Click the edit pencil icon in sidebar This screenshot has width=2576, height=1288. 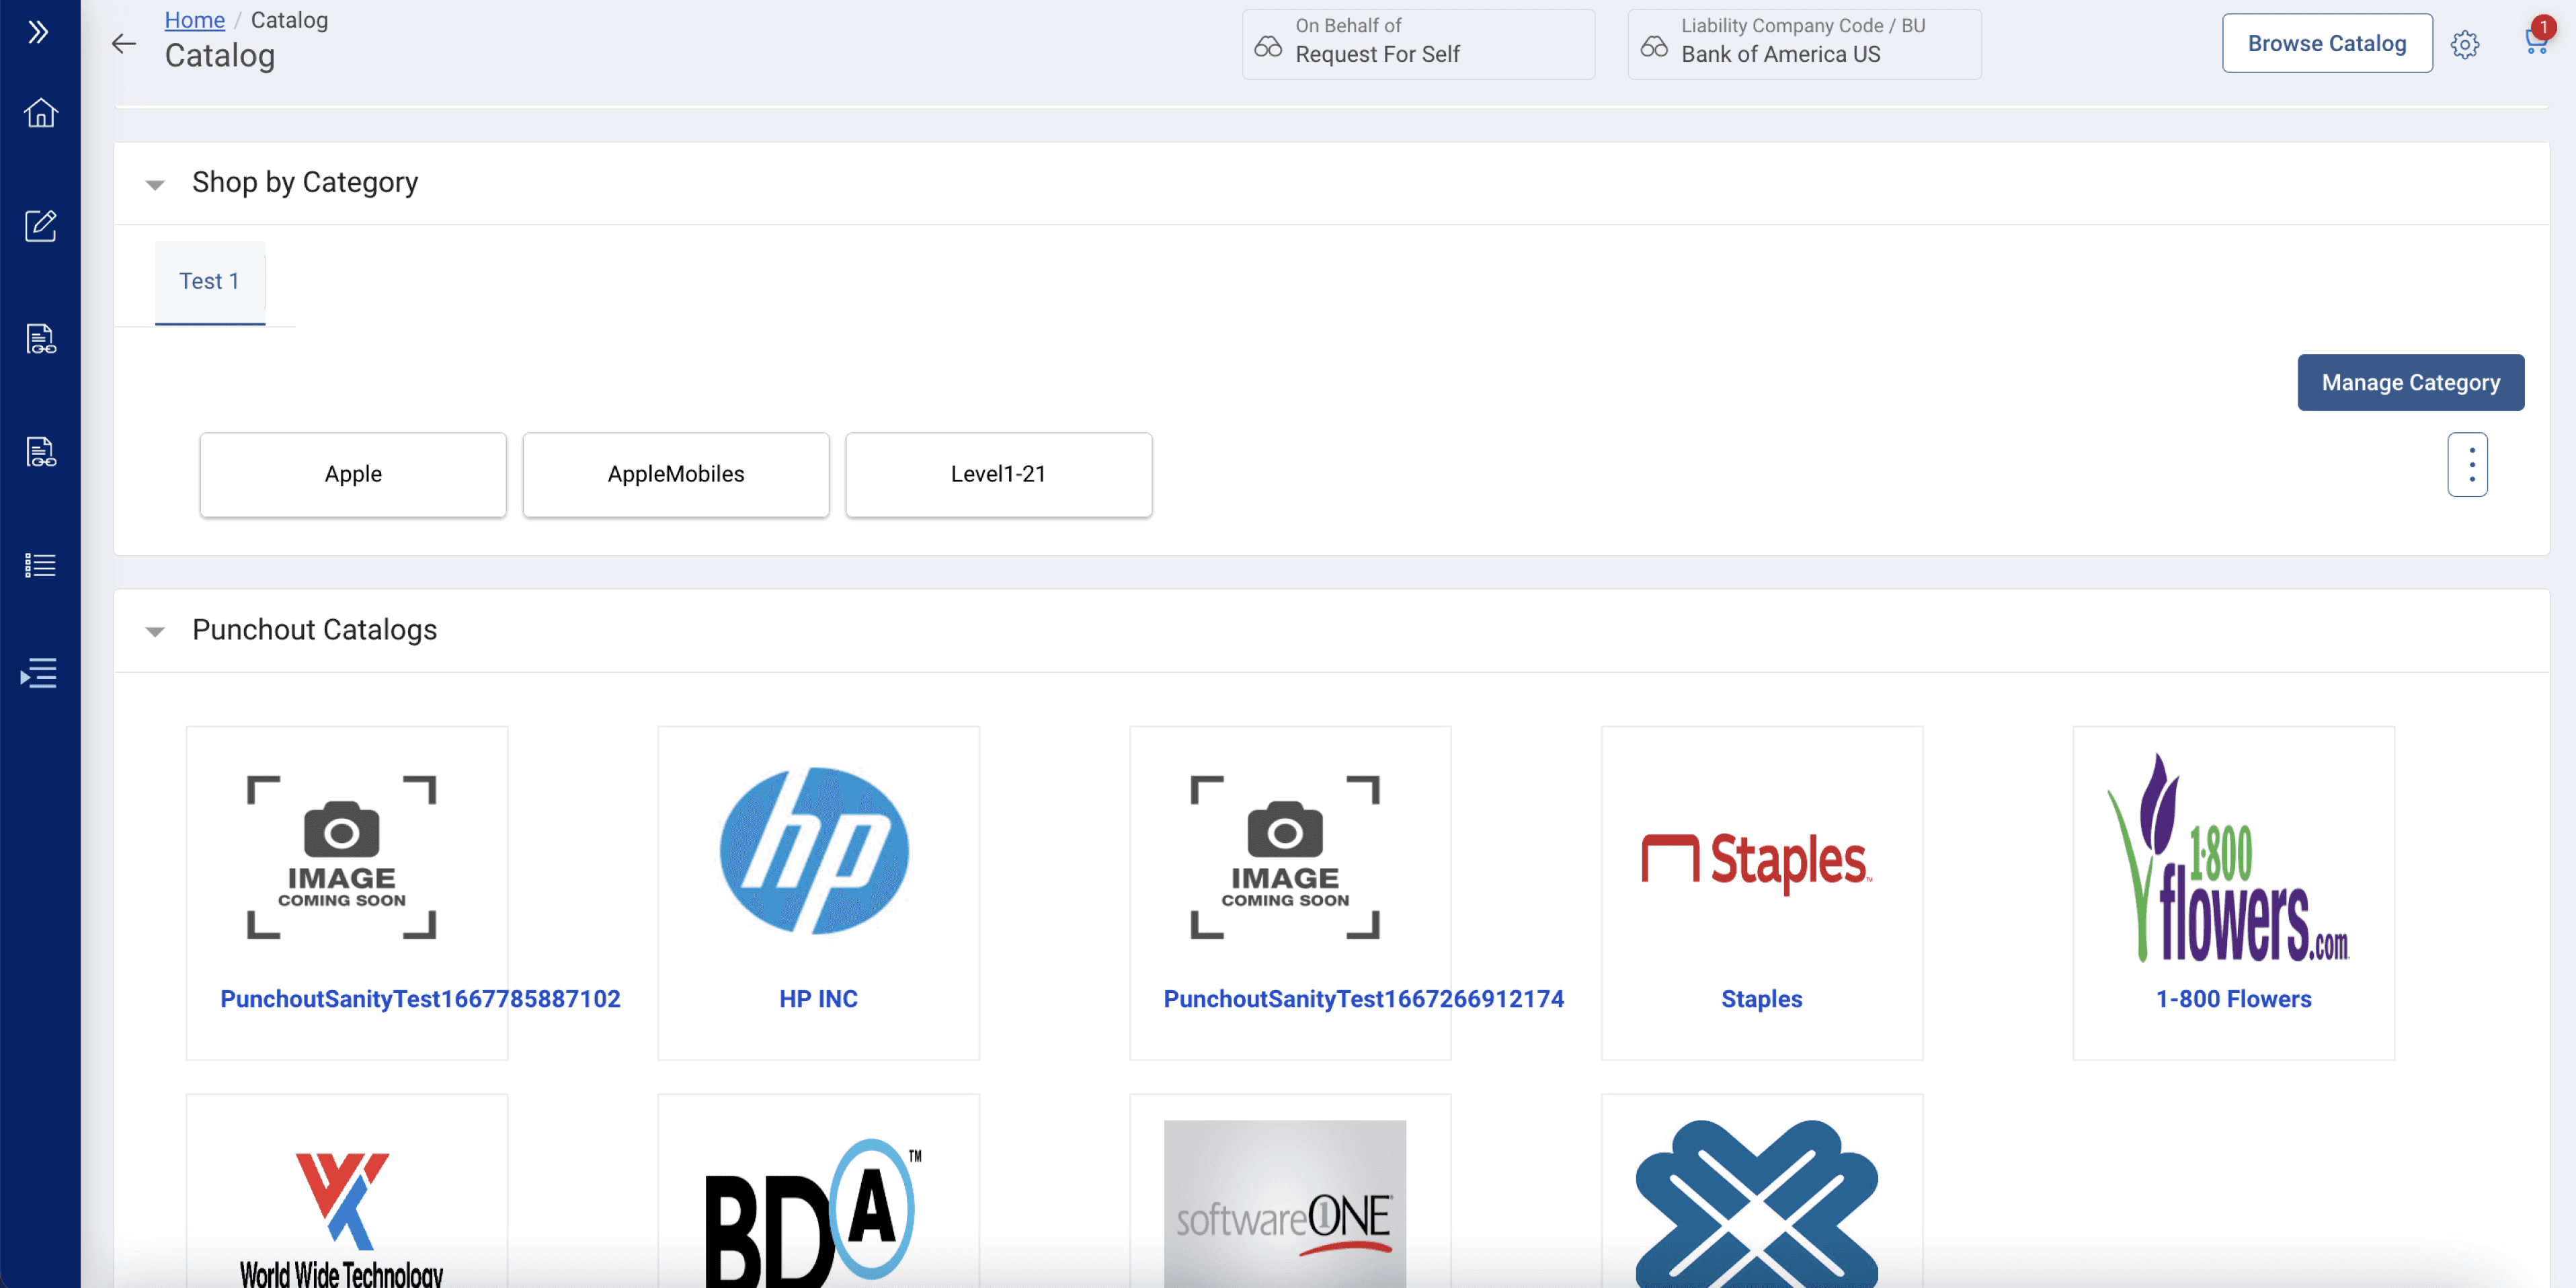(40, 226)
